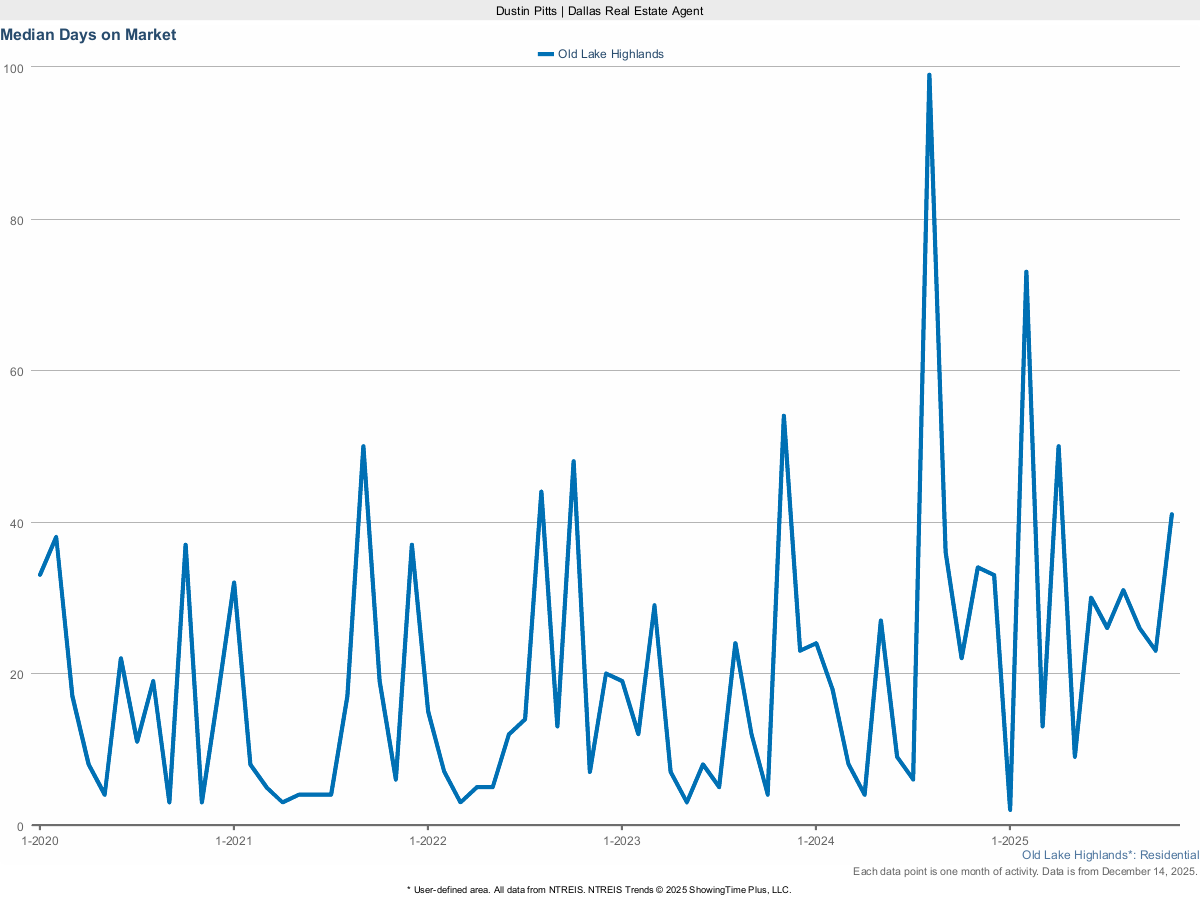This screenshot has height=900, width=1200.
Task: Click the 1-2024 axis label
Action: point(817,841)
